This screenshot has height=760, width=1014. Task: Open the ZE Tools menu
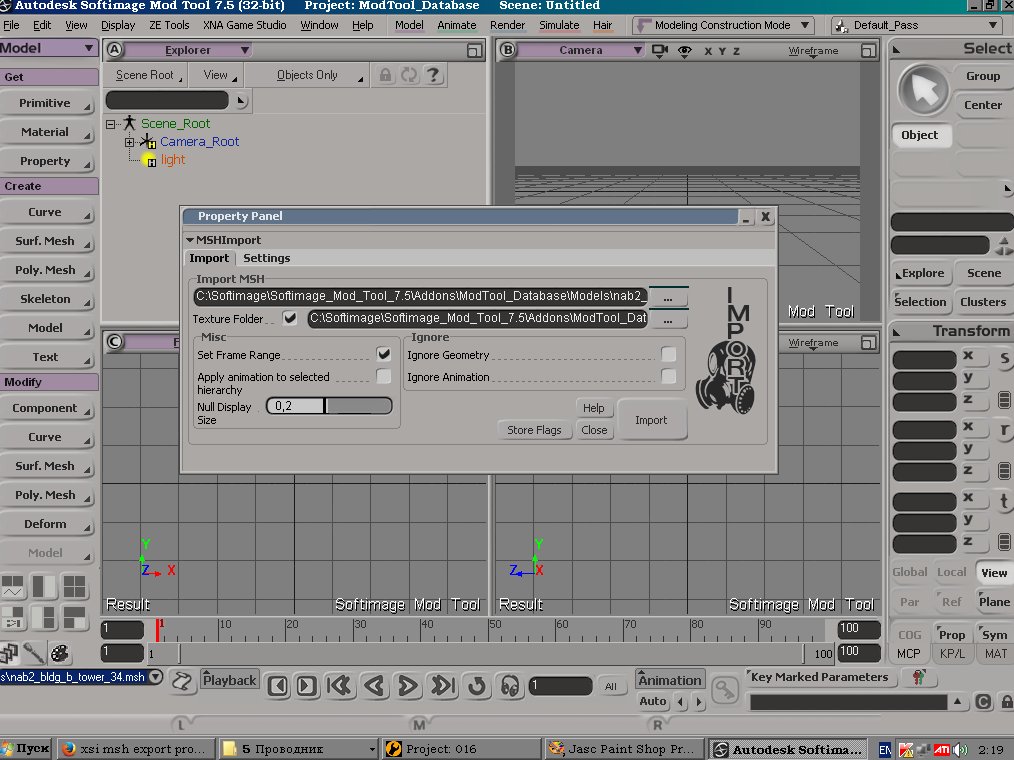point(169,25)
